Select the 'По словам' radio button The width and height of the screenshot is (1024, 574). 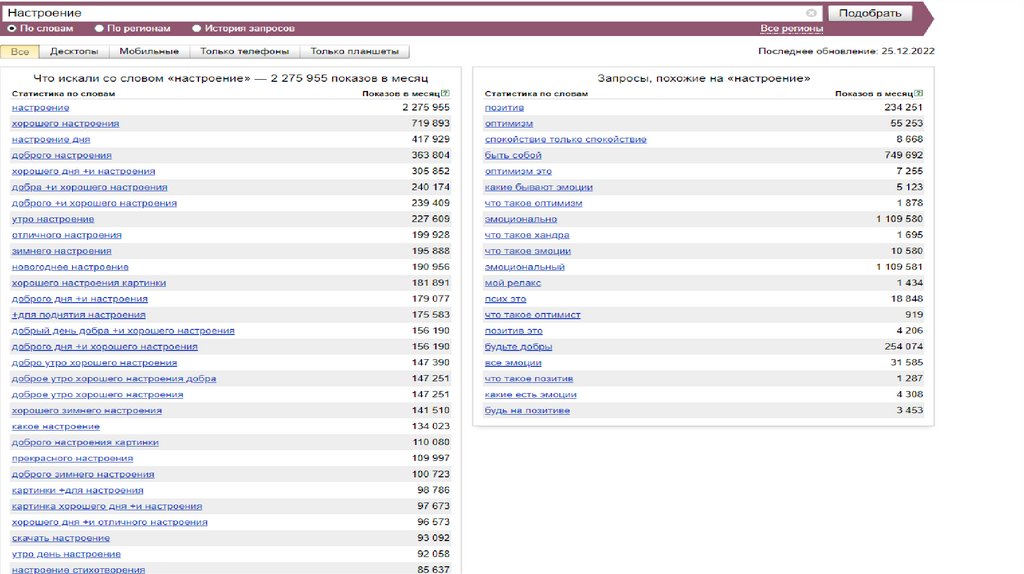click(12, 29)
